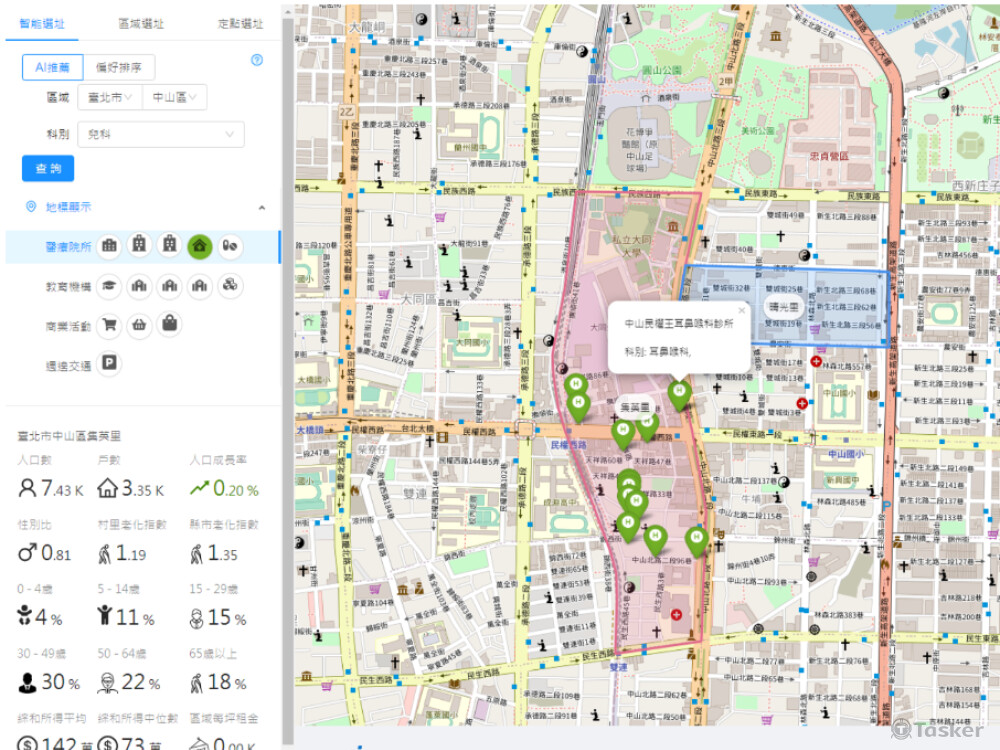The width and height of the screenshot is (1000, 750).
Task: Click the blue help question mark icon
Action: [257, 61]
